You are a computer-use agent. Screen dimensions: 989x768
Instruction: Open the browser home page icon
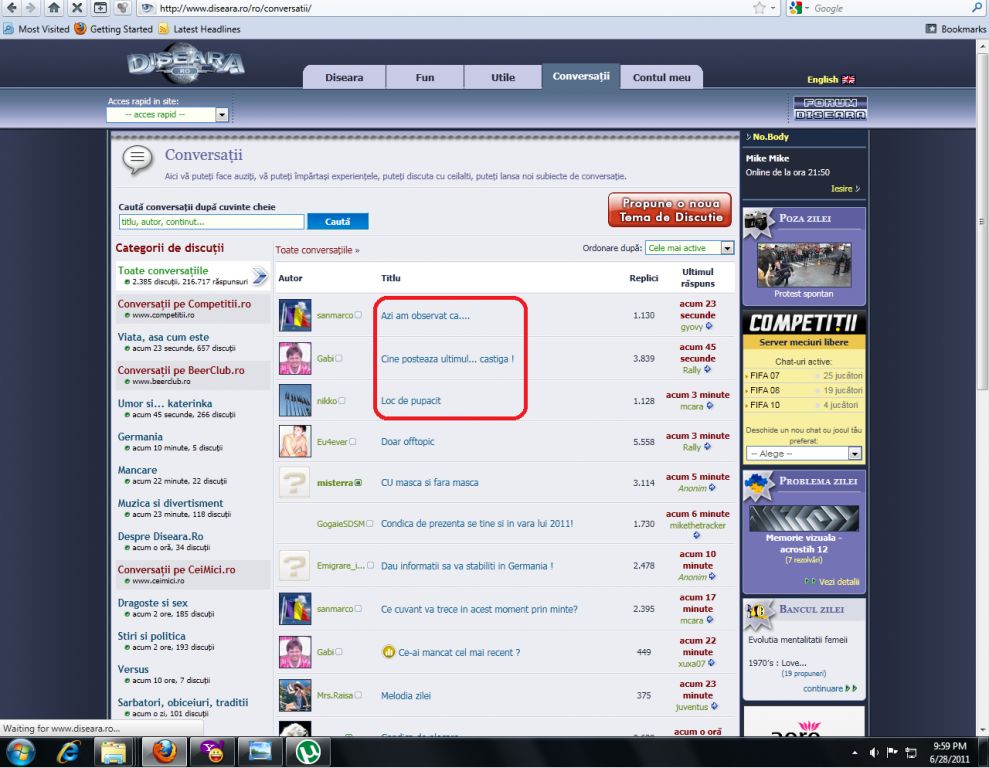click(54, 8)
